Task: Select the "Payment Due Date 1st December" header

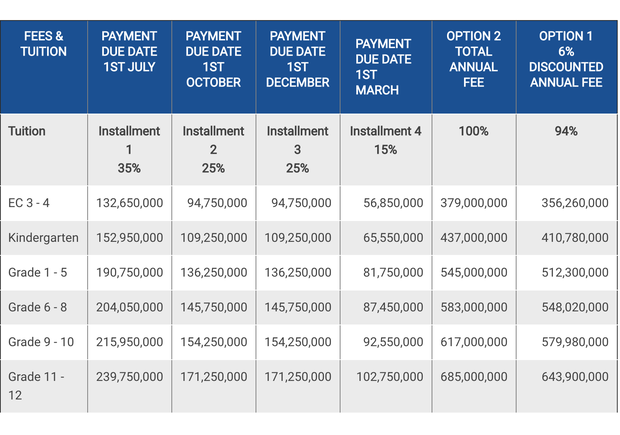Action: tap(298, 59)
